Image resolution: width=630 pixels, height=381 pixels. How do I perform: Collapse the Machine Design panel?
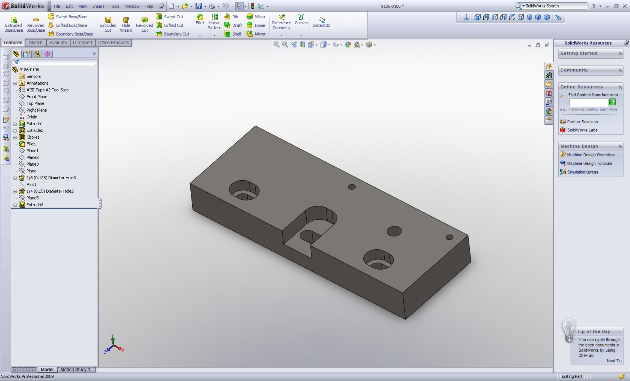pyautogui.click(x=620, y=146)
